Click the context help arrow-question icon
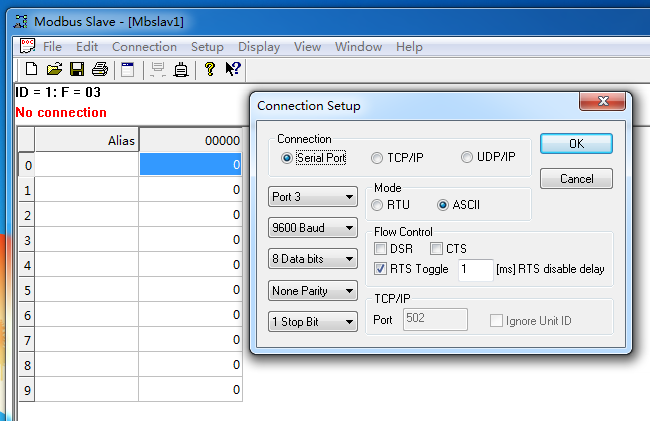Image resolution: width=650 pixels, height=421 pixels. (233, 69)
